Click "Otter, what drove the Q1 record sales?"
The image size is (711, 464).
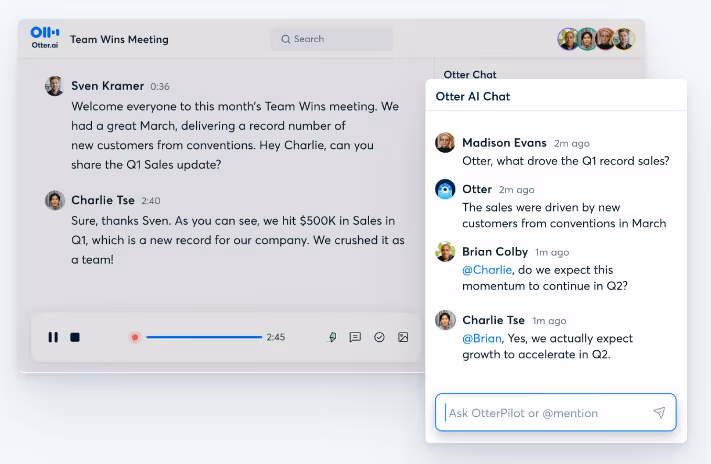565,161
